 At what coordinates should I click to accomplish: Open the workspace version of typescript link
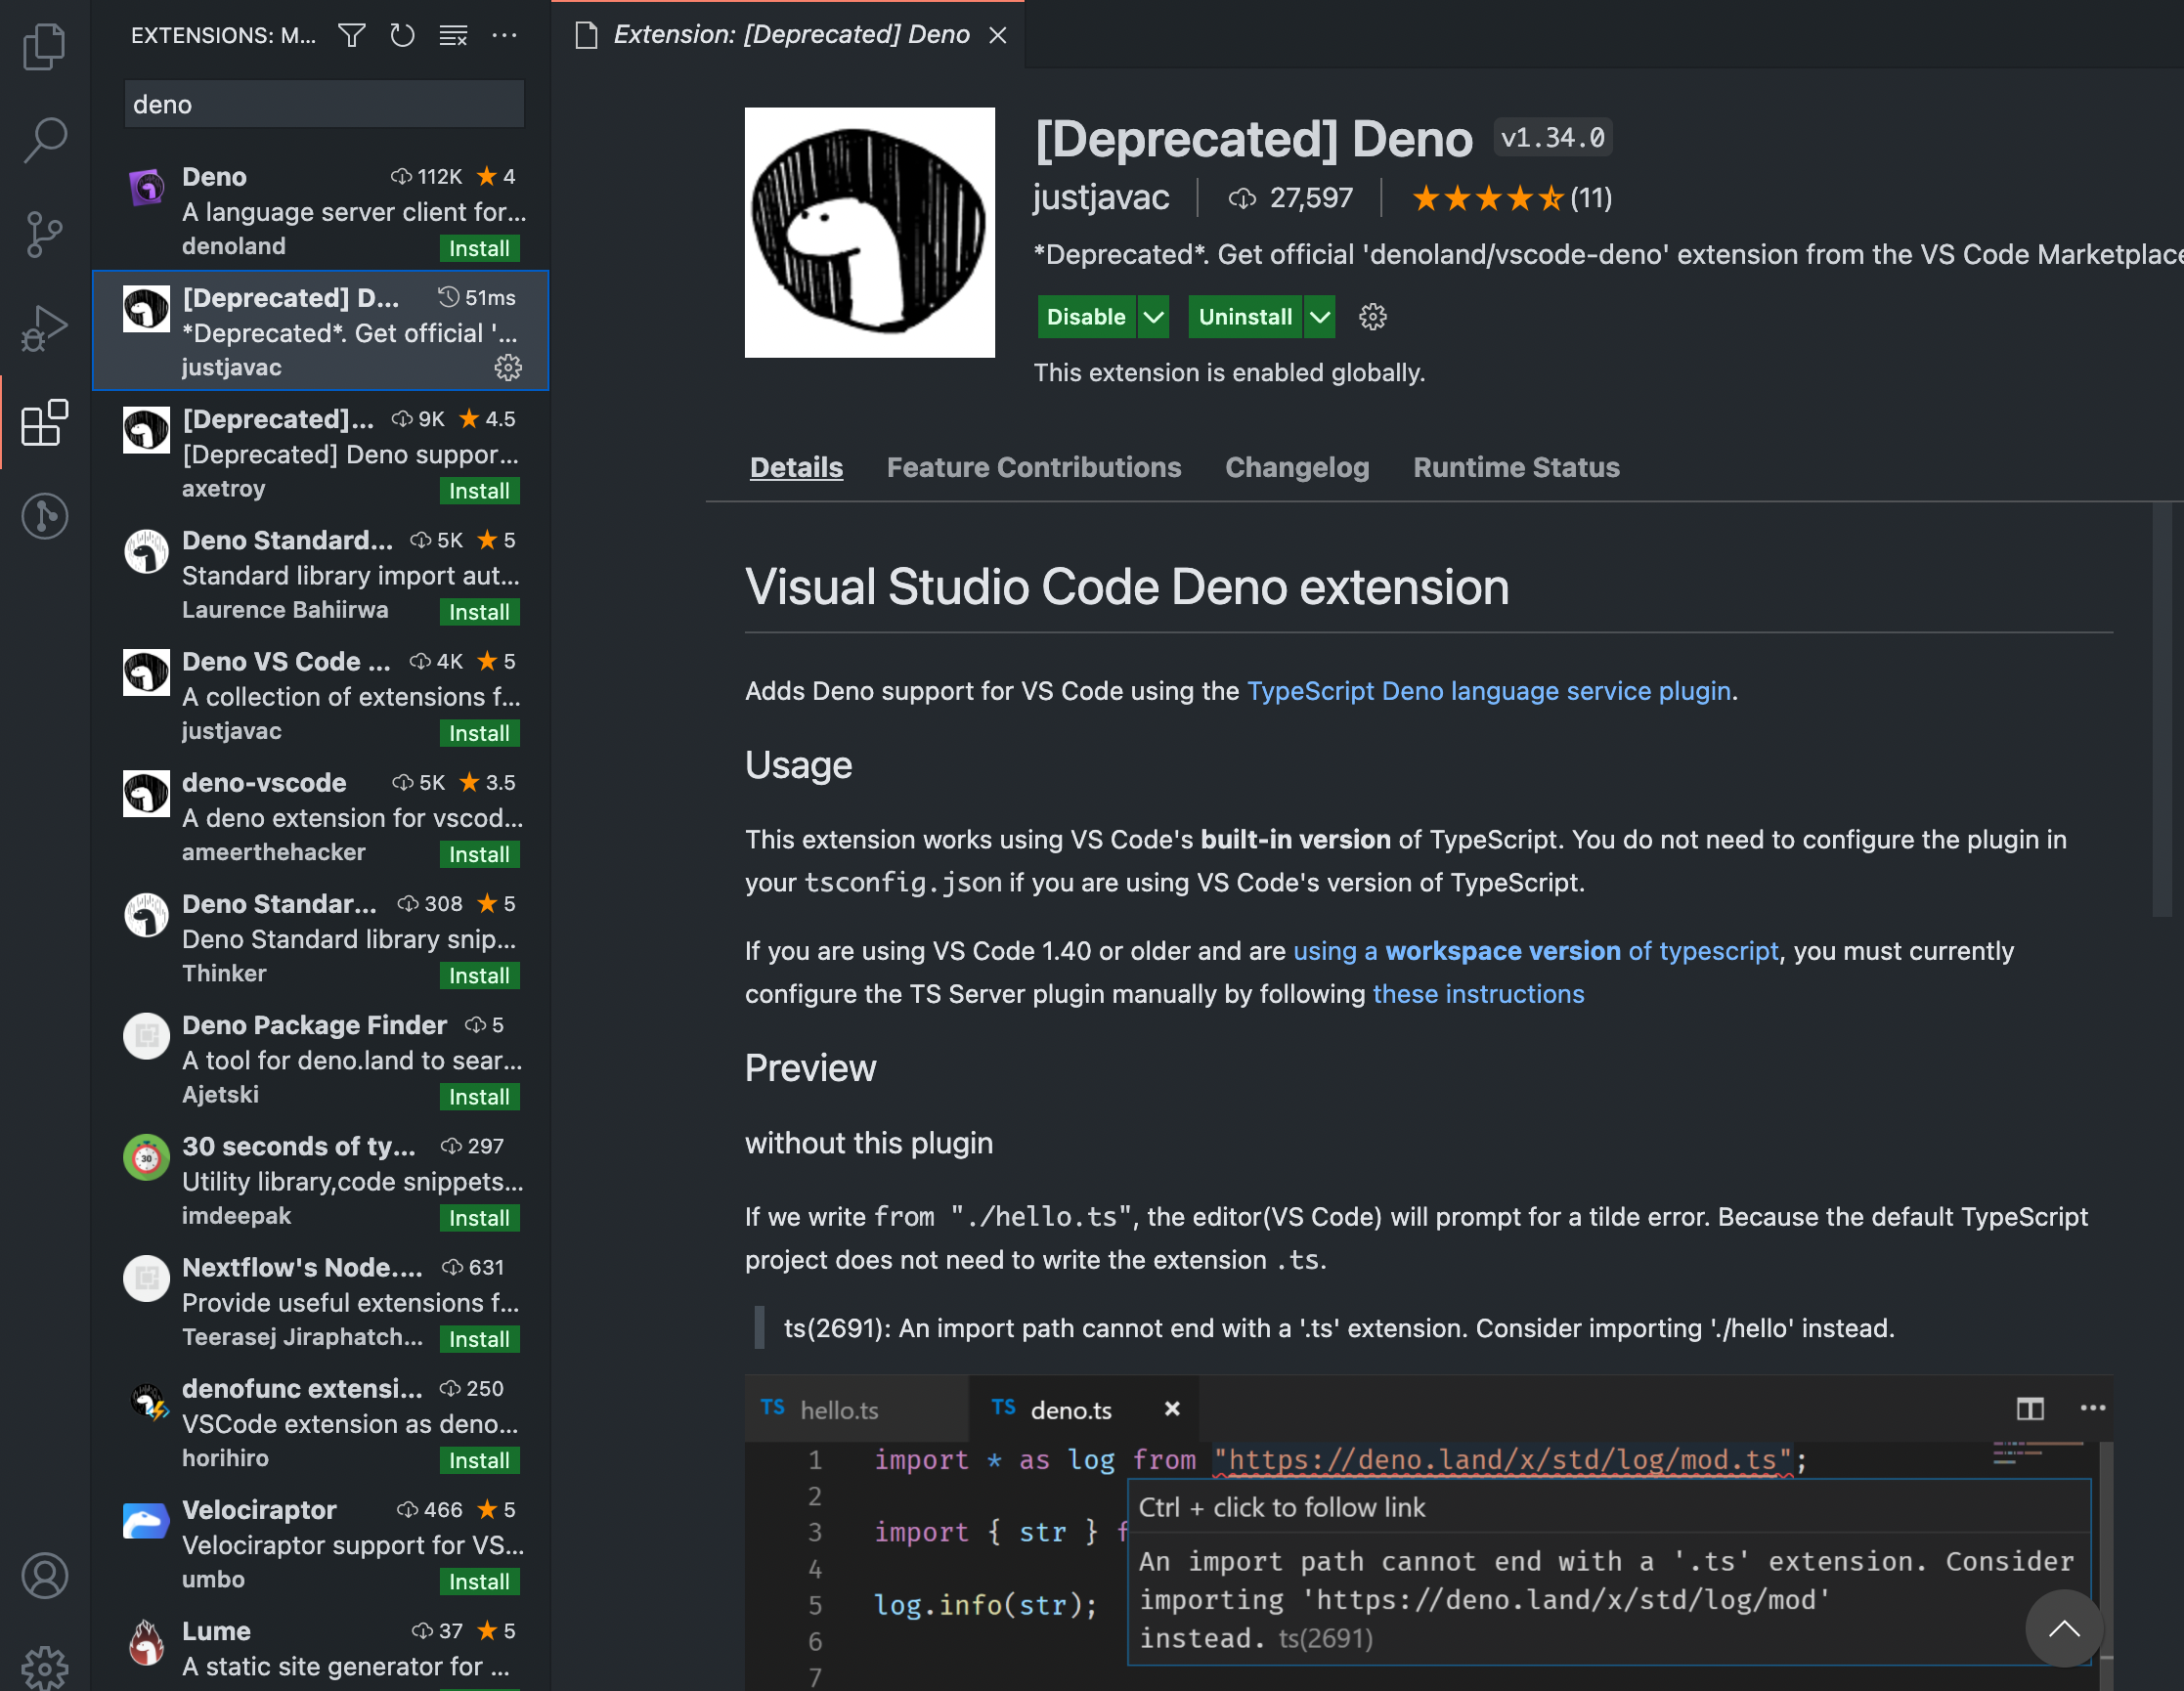click(1536, 951)
